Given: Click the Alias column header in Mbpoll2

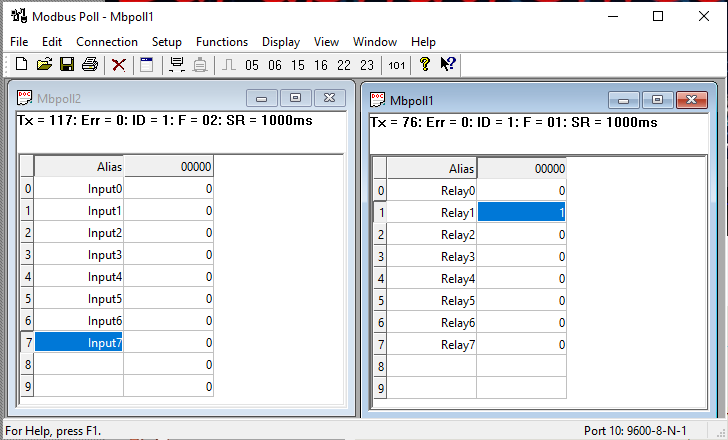Looking at the screenshot, I should point(79,166).
